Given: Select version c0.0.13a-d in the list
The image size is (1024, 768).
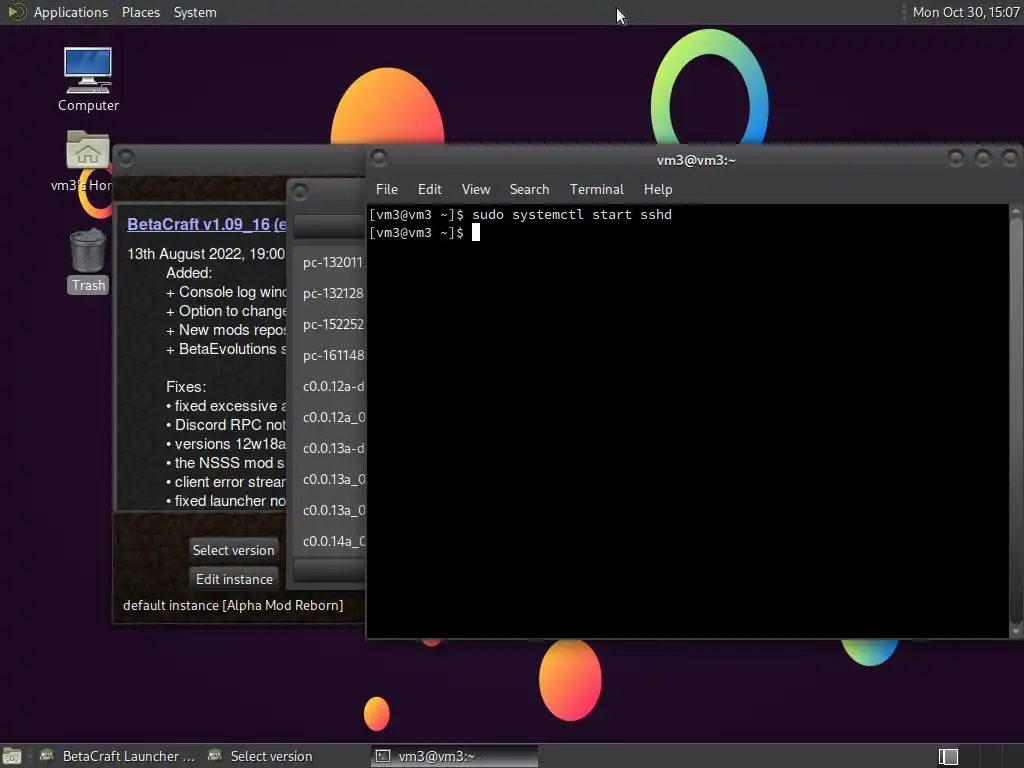Looking at the screenshot, I should 329,448.
